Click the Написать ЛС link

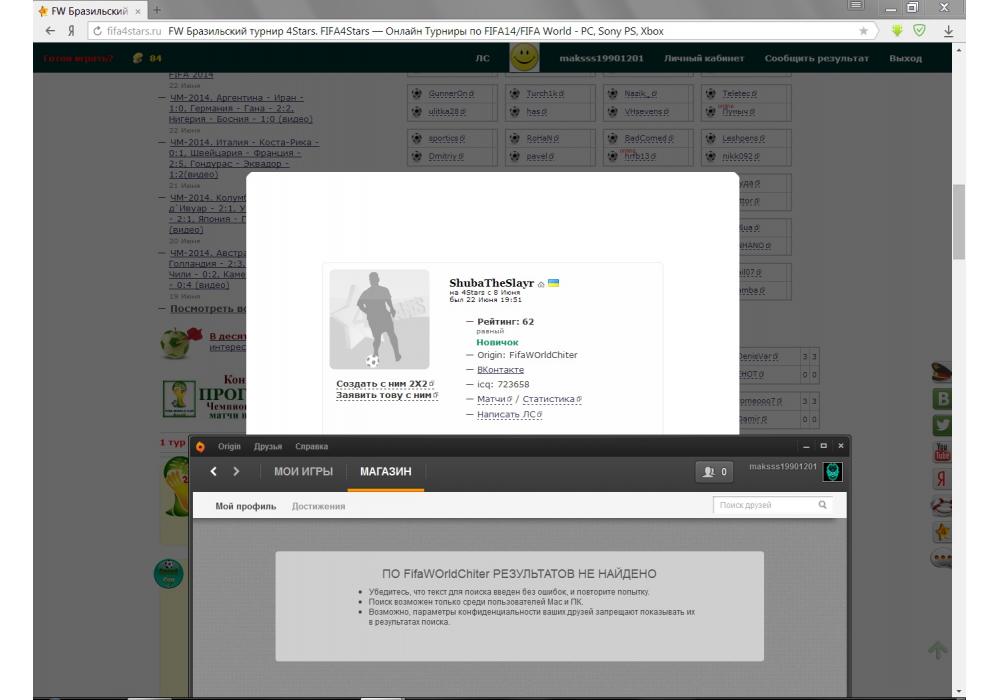coord(507,414)
